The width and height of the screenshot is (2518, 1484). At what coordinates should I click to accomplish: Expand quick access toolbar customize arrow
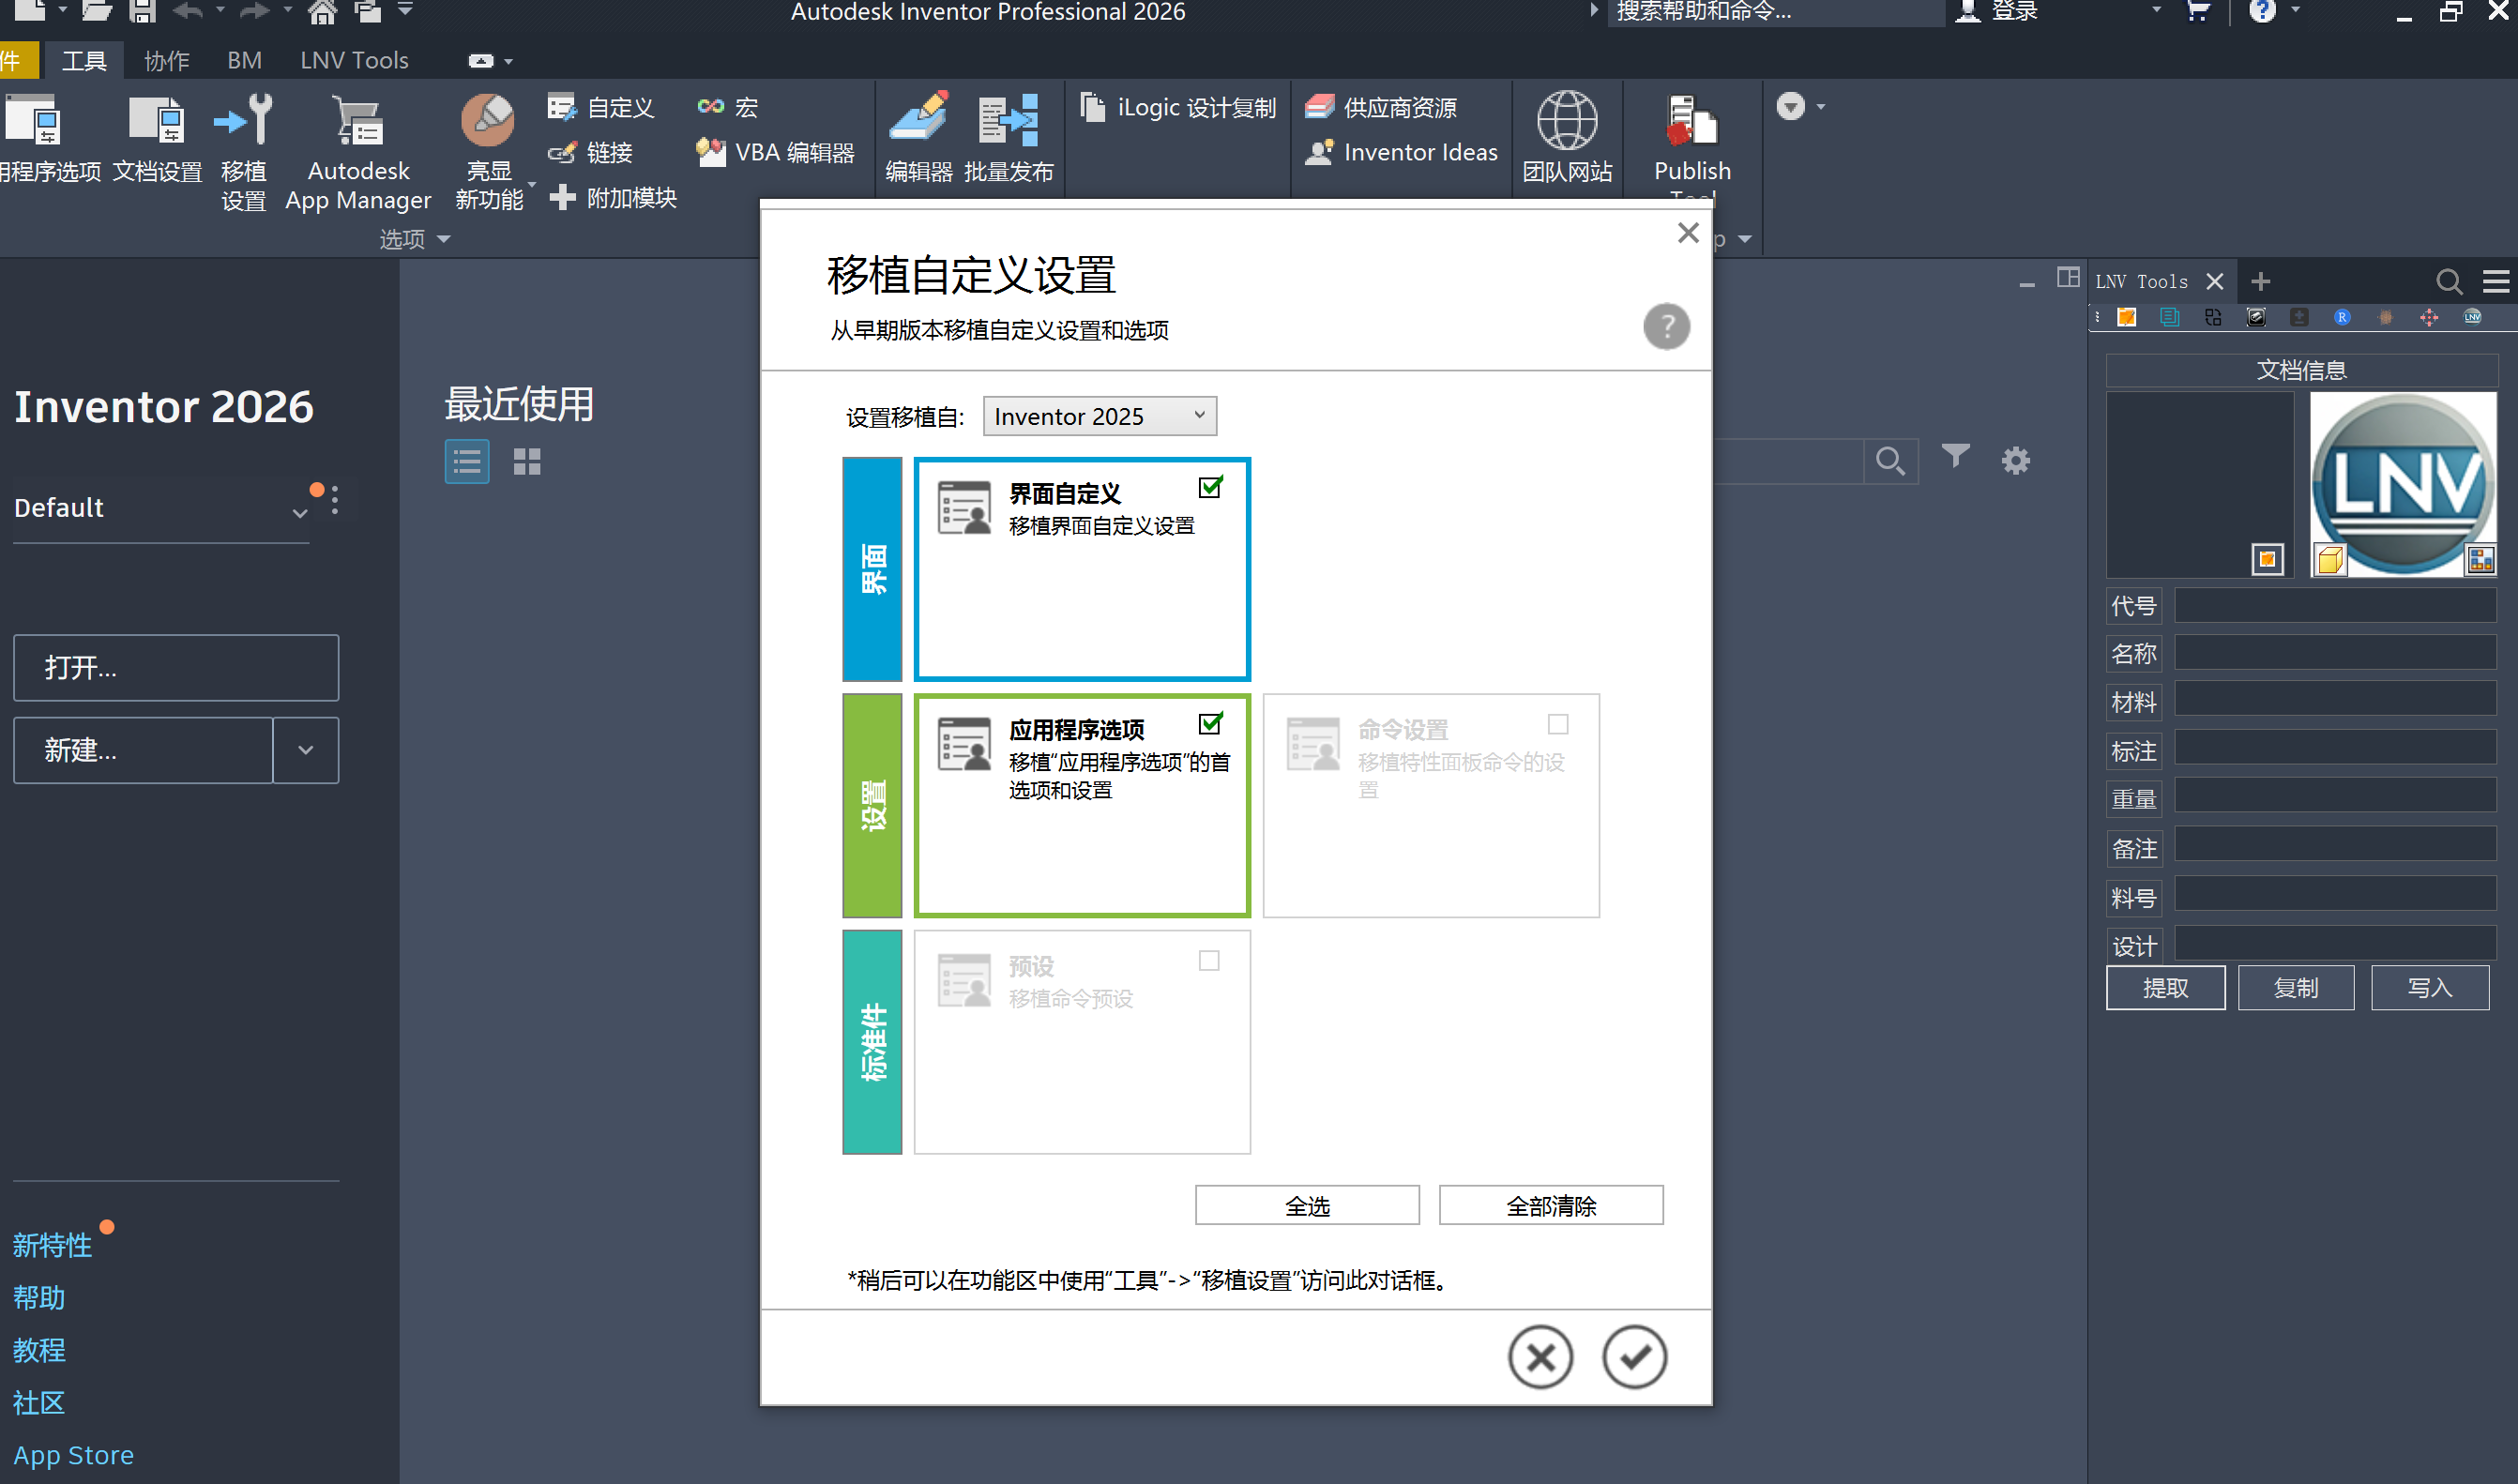(x=405, y=10)
